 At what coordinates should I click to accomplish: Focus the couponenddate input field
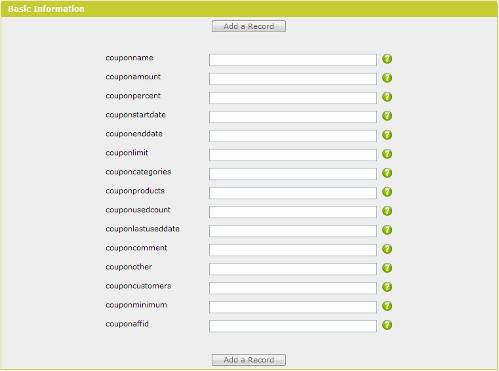293,136
